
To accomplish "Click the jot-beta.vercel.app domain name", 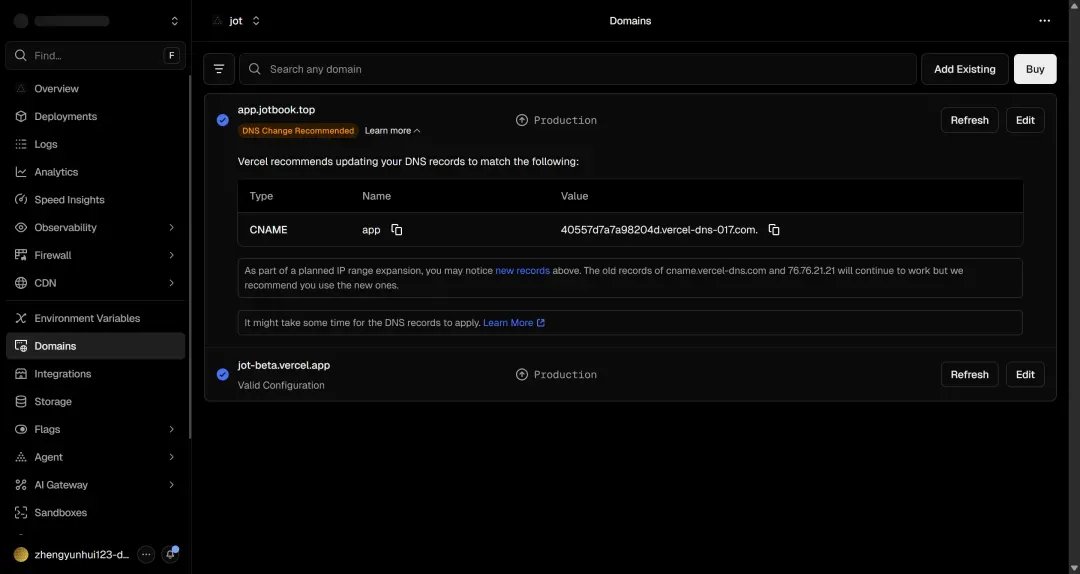I will point(284,365).
